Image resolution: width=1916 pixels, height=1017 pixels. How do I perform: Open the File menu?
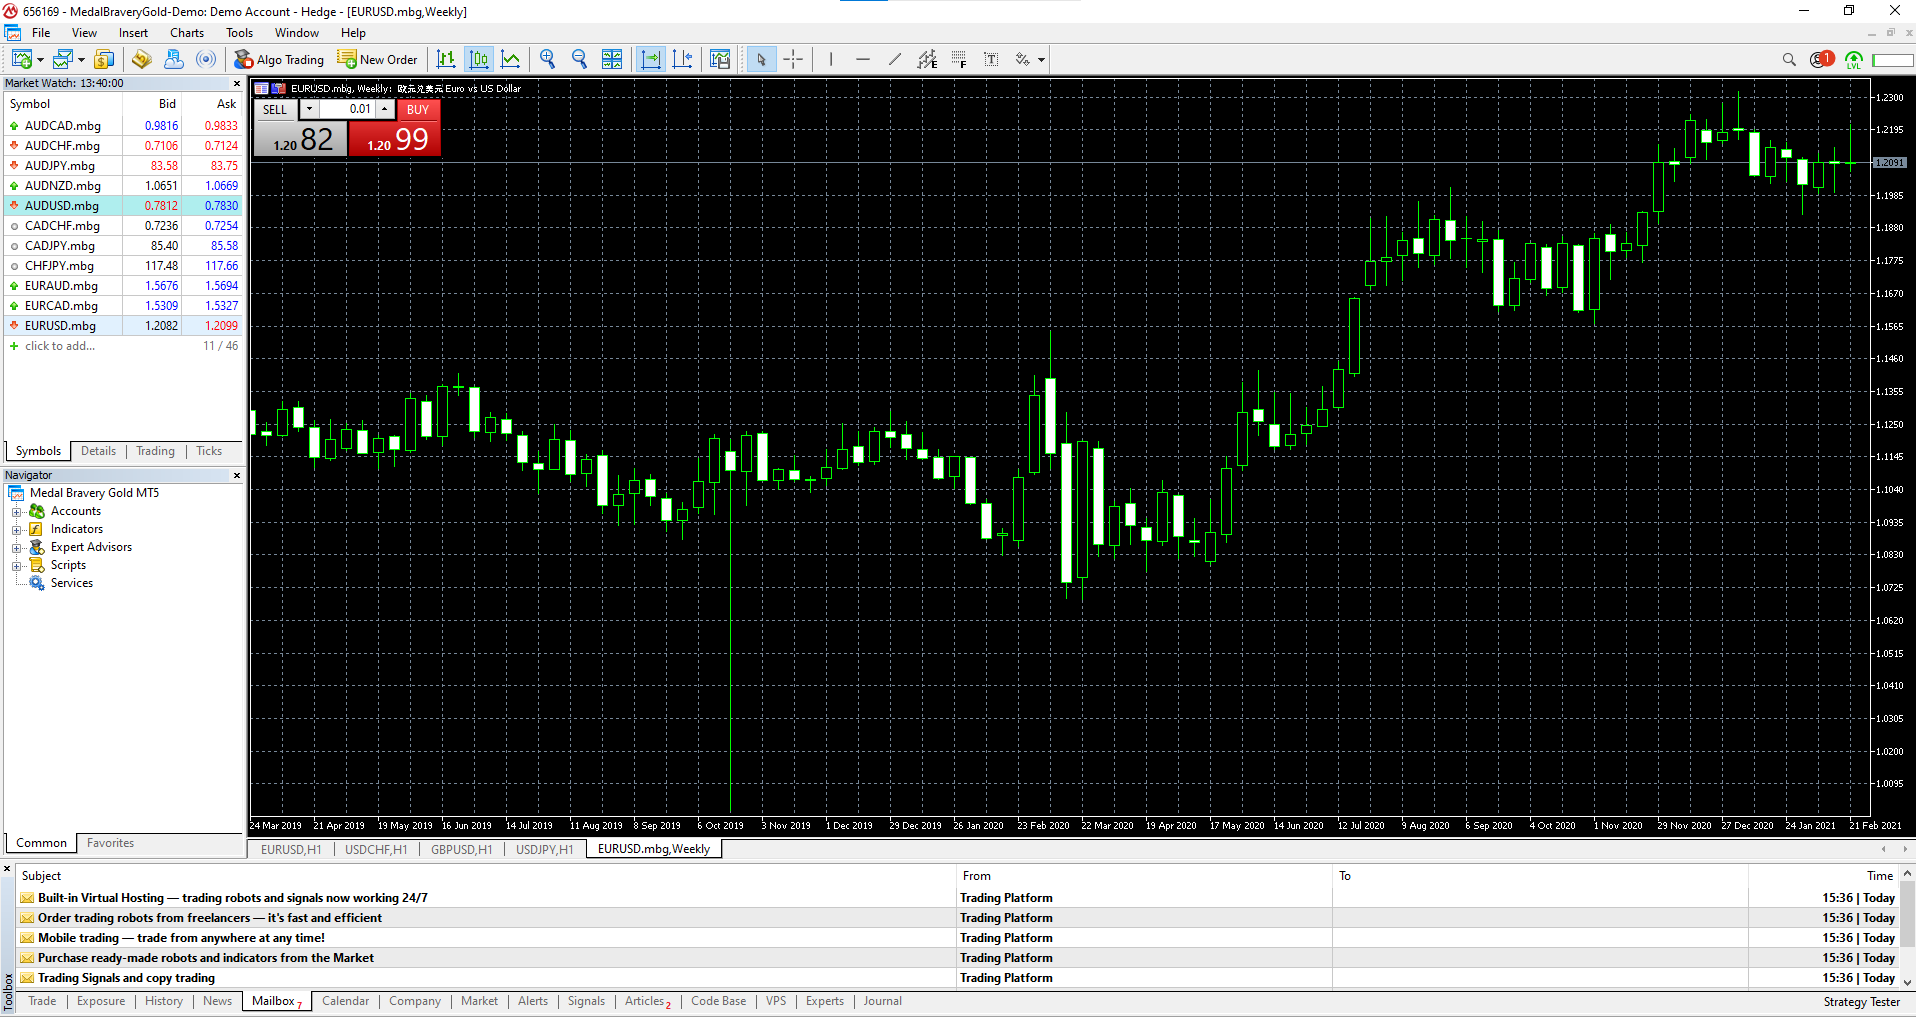click(x=41, y=32)
